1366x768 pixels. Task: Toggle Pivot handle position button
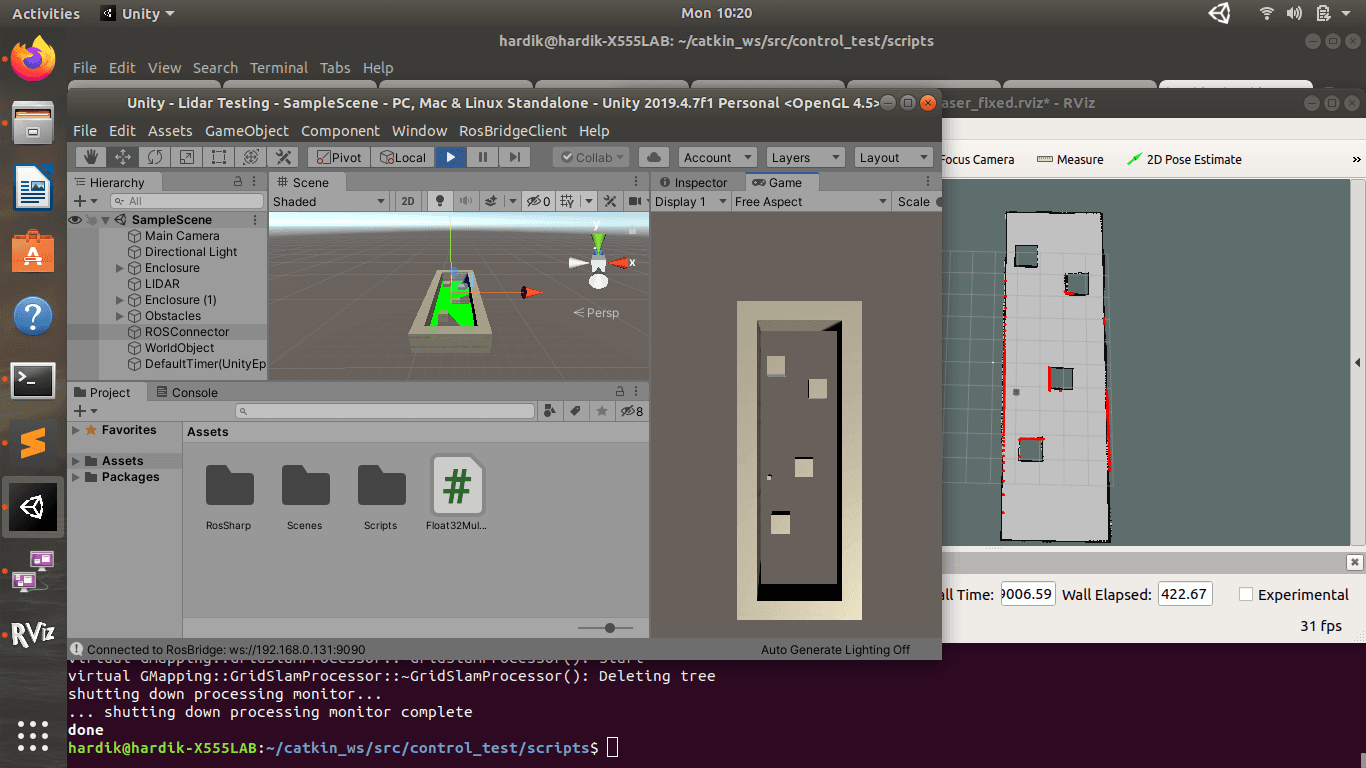[x=339, y=157]
